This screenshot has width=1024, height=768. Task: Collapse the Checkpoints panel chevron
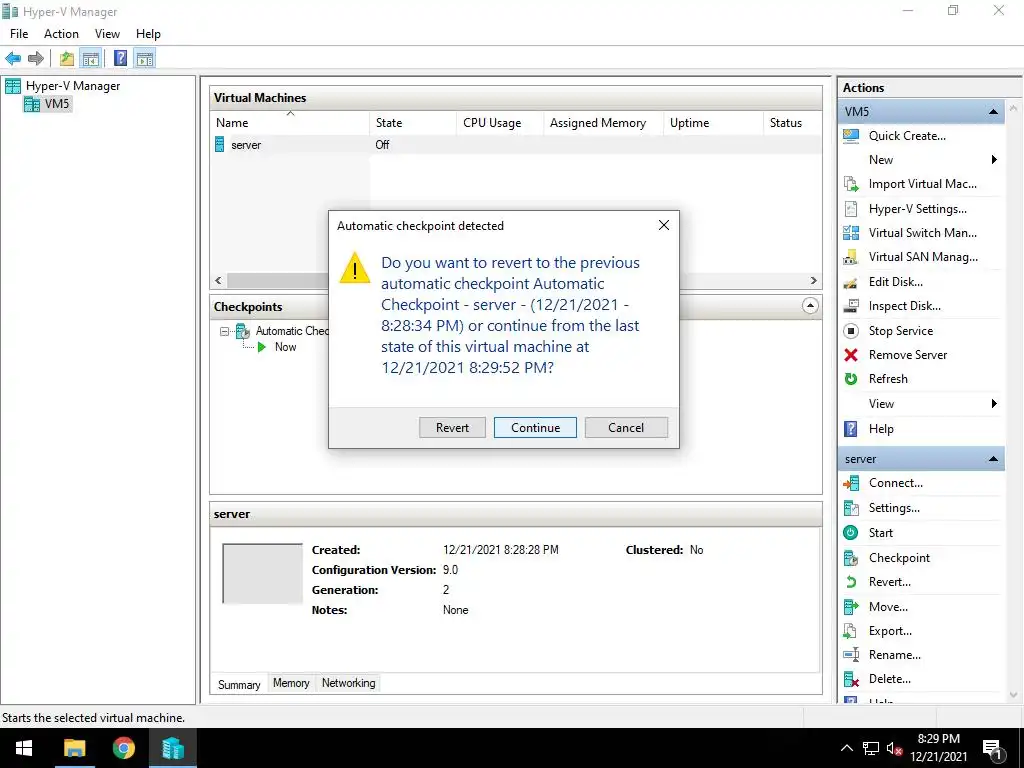click(810, 306)
